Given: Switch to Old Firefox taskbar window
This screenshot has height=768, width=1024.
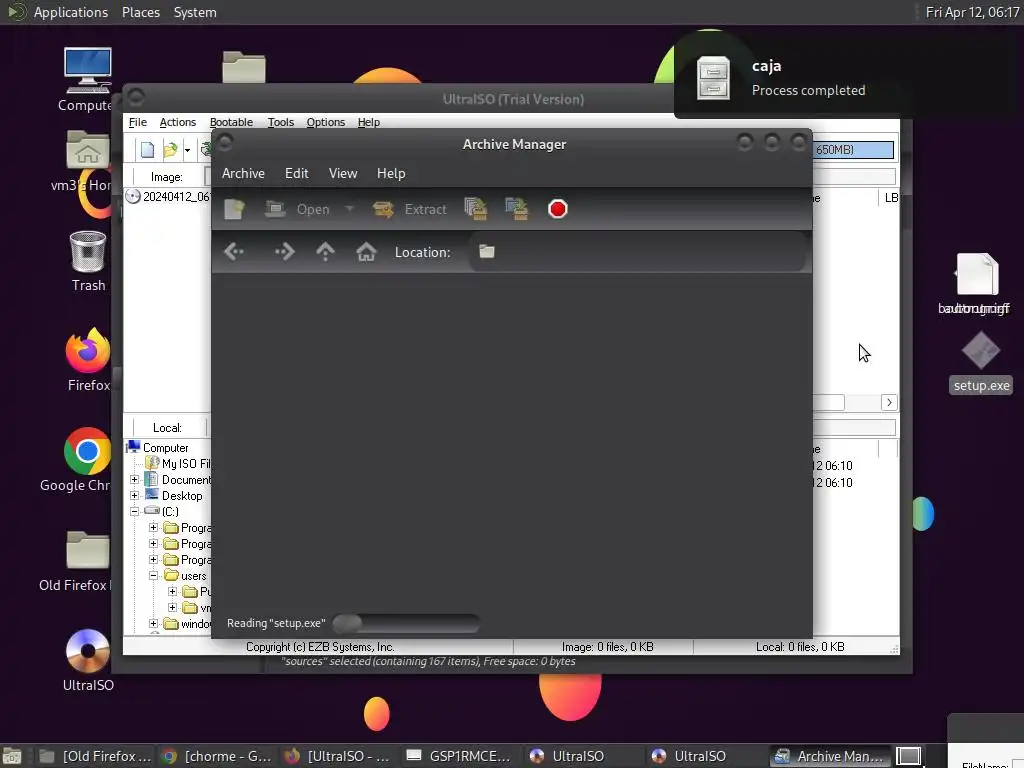Looking at the screenshot, I should 95,756.
